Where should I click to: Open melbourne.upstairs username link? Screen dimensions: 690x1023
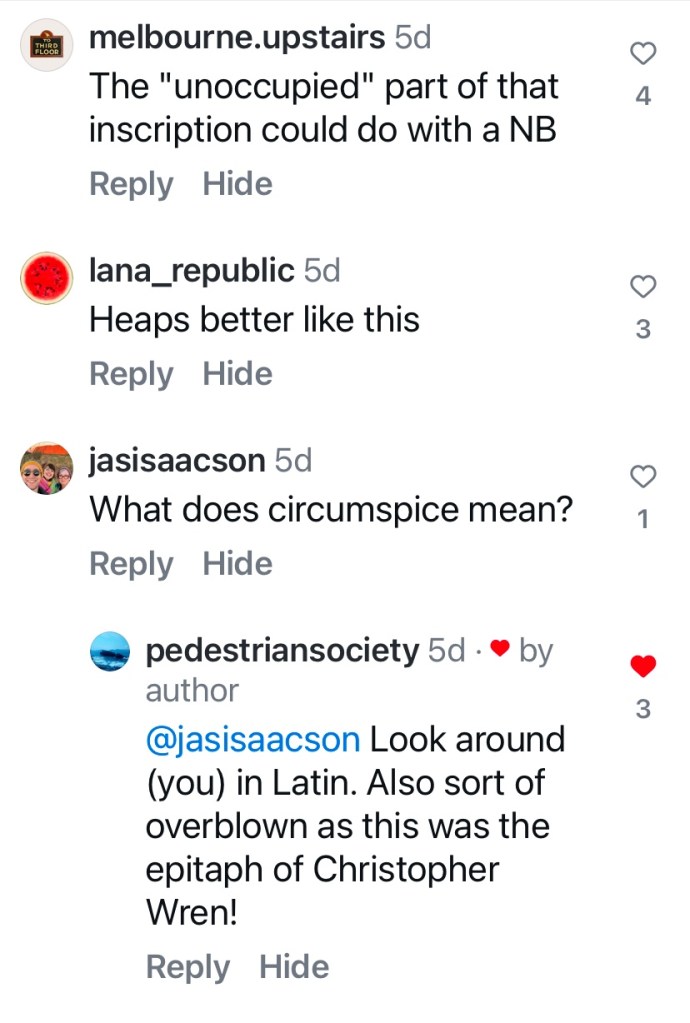point(237,38)
